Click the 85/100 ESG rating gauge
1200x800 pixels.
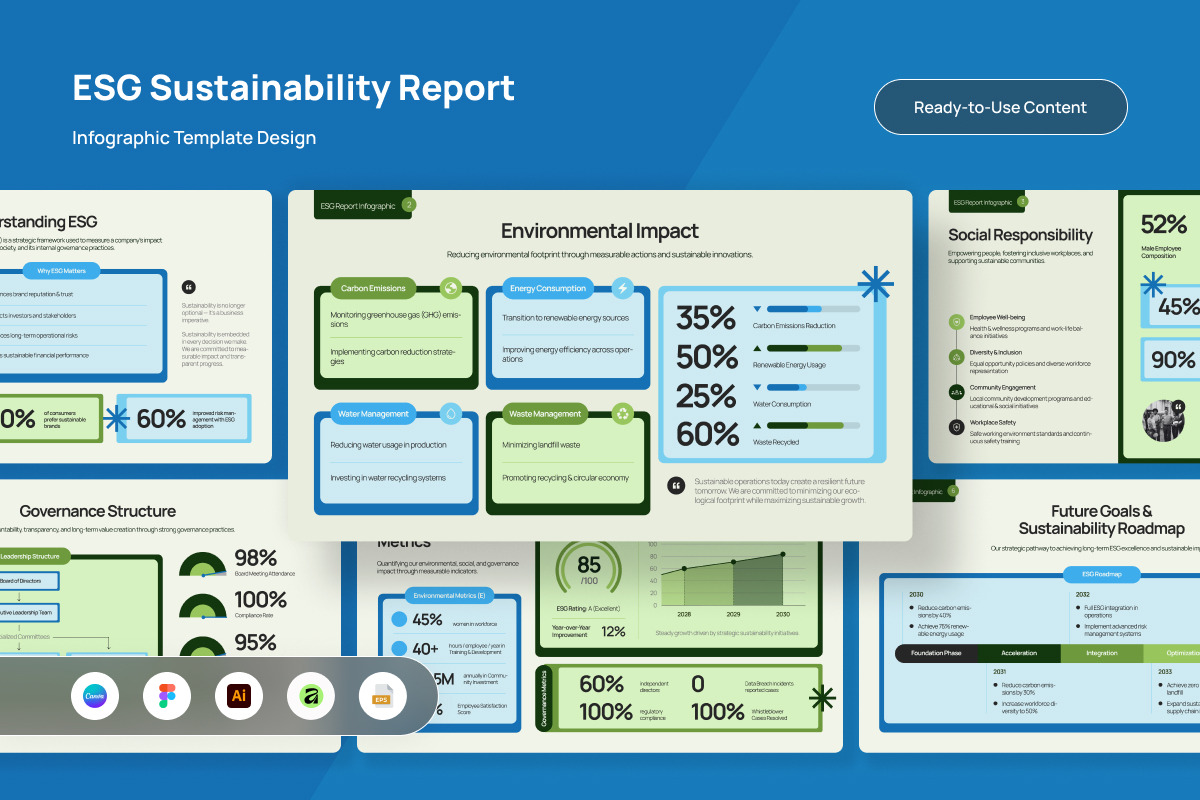click(x=589, y=571)
